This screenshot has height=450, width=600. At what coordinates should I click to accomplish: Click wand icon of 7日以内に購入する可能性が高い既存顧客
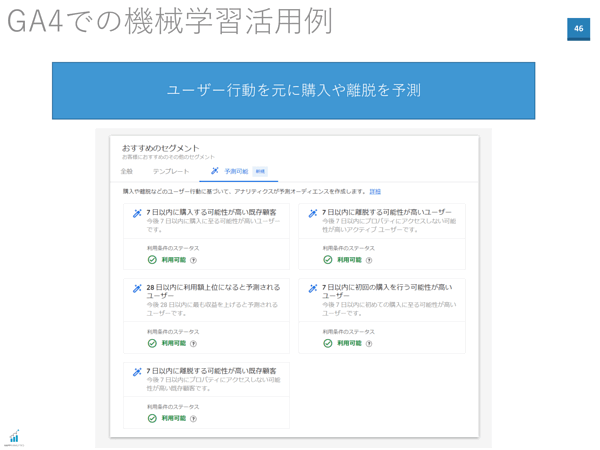(x=137, y=213)
